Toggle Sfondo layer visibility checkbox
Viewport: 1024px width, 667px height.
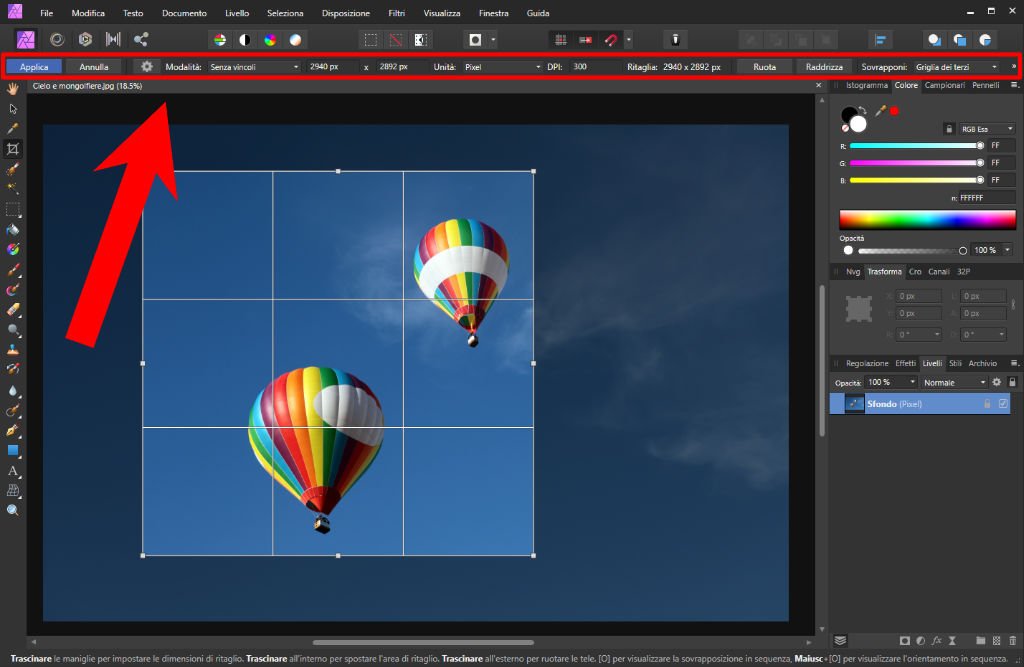(x=1003, y=404)
